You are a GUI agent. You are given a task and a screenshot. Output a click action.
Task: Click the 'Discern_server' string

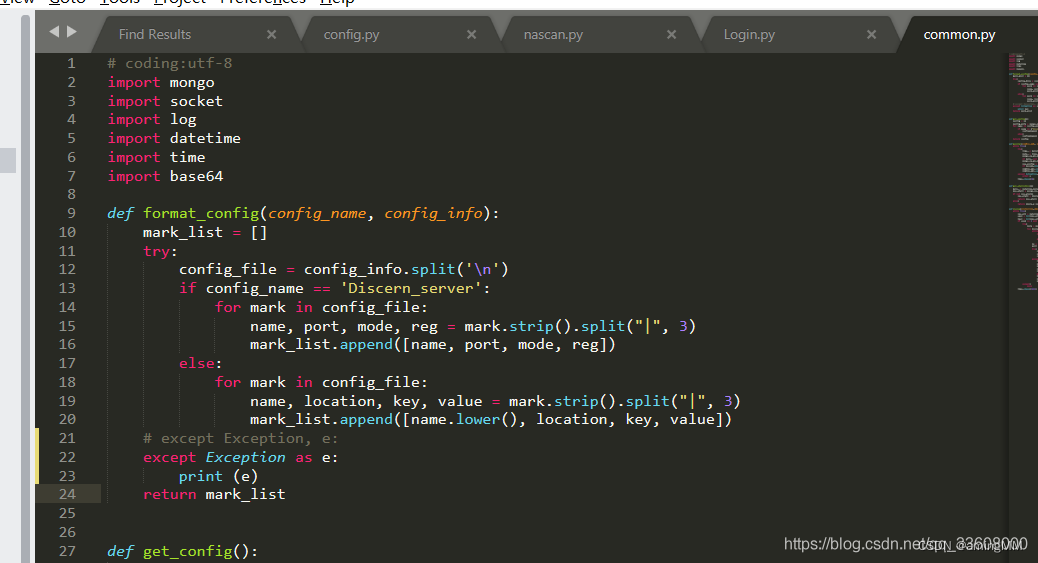tap(411, 288)
